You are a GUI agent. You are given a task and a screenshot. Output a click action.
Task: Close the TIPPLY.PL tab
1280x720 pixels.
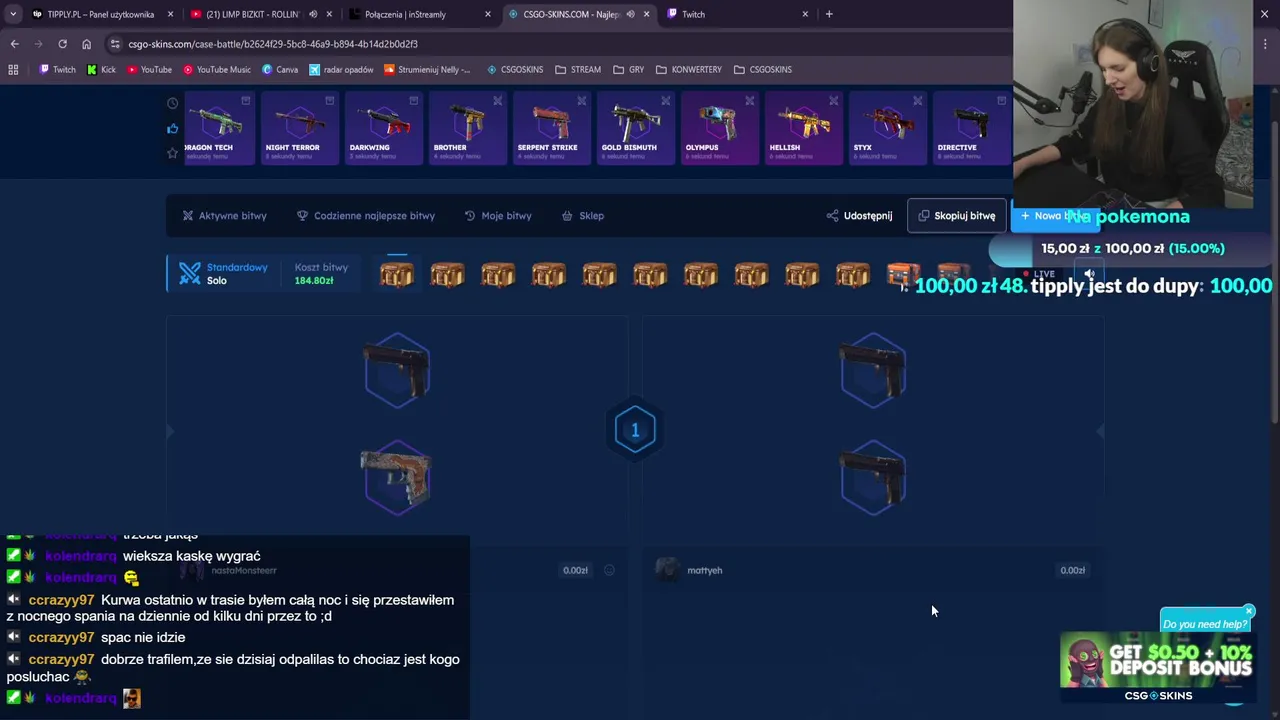[x=170, y=14]
